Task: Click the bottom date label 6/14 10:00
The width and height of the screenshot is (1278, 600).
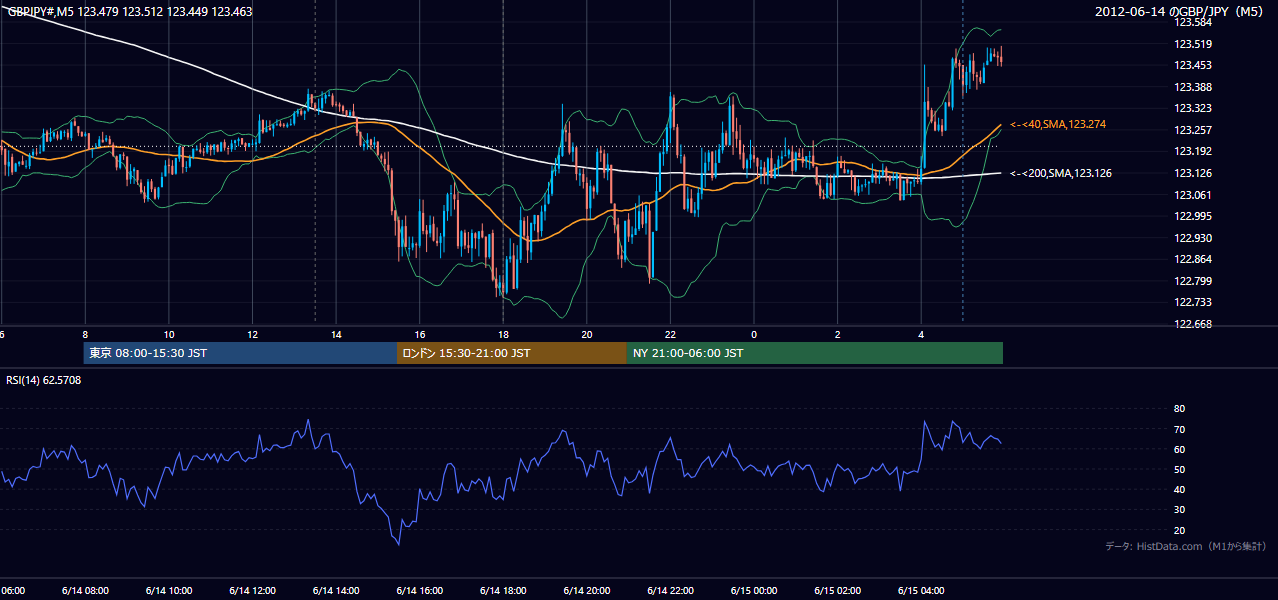Action: coord(168,591)
